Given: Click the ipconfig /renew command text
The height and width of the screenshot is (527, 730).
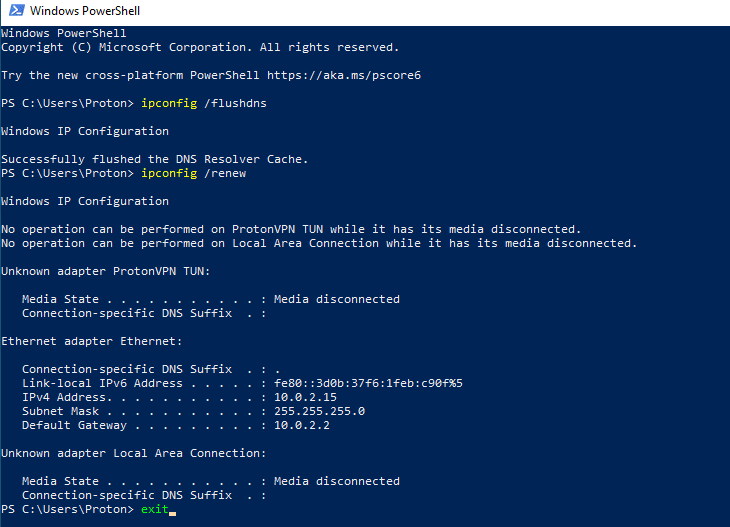Looking at the screenshot, I should coord(194,173).
